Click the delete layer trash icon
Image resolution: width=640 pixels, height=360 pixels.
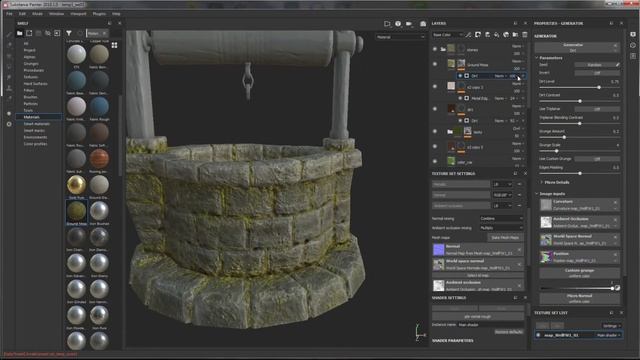(525, 35)
